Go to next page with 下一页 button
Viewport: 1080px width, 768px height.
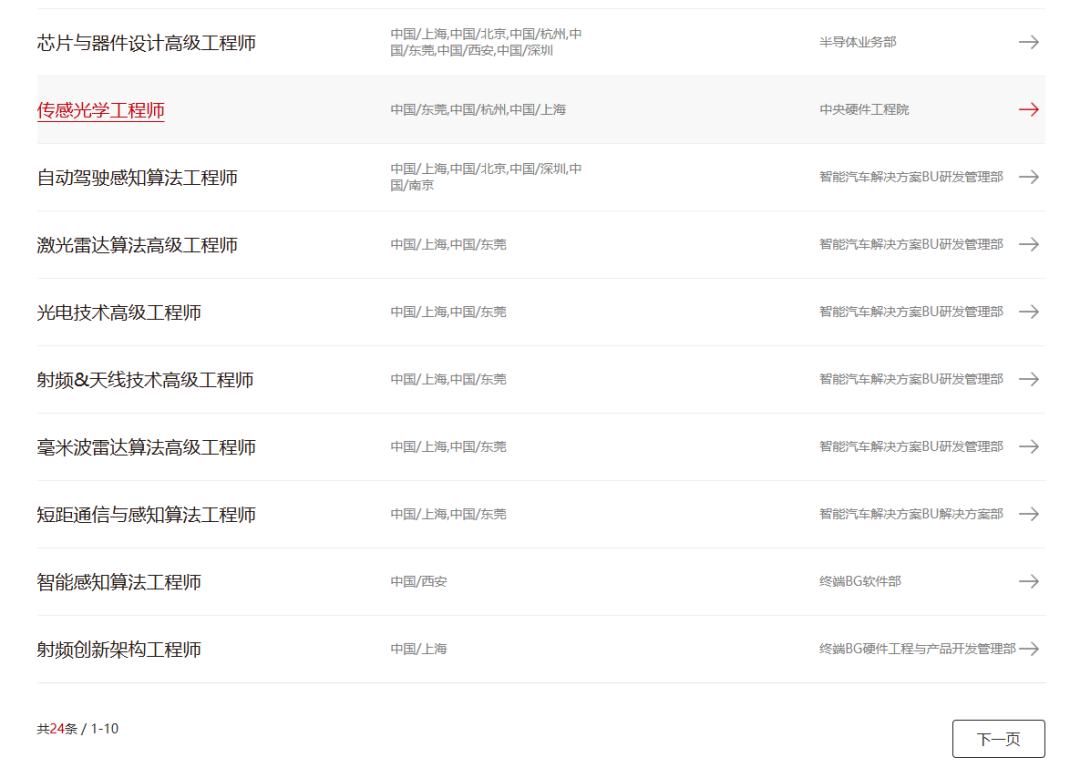(x=998, y=739)
